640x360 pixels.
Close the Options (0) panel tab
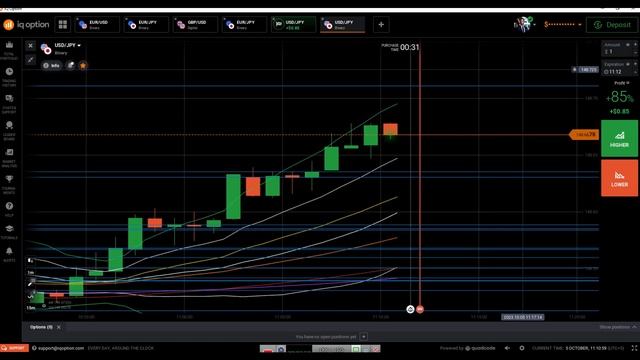[59, 327]
